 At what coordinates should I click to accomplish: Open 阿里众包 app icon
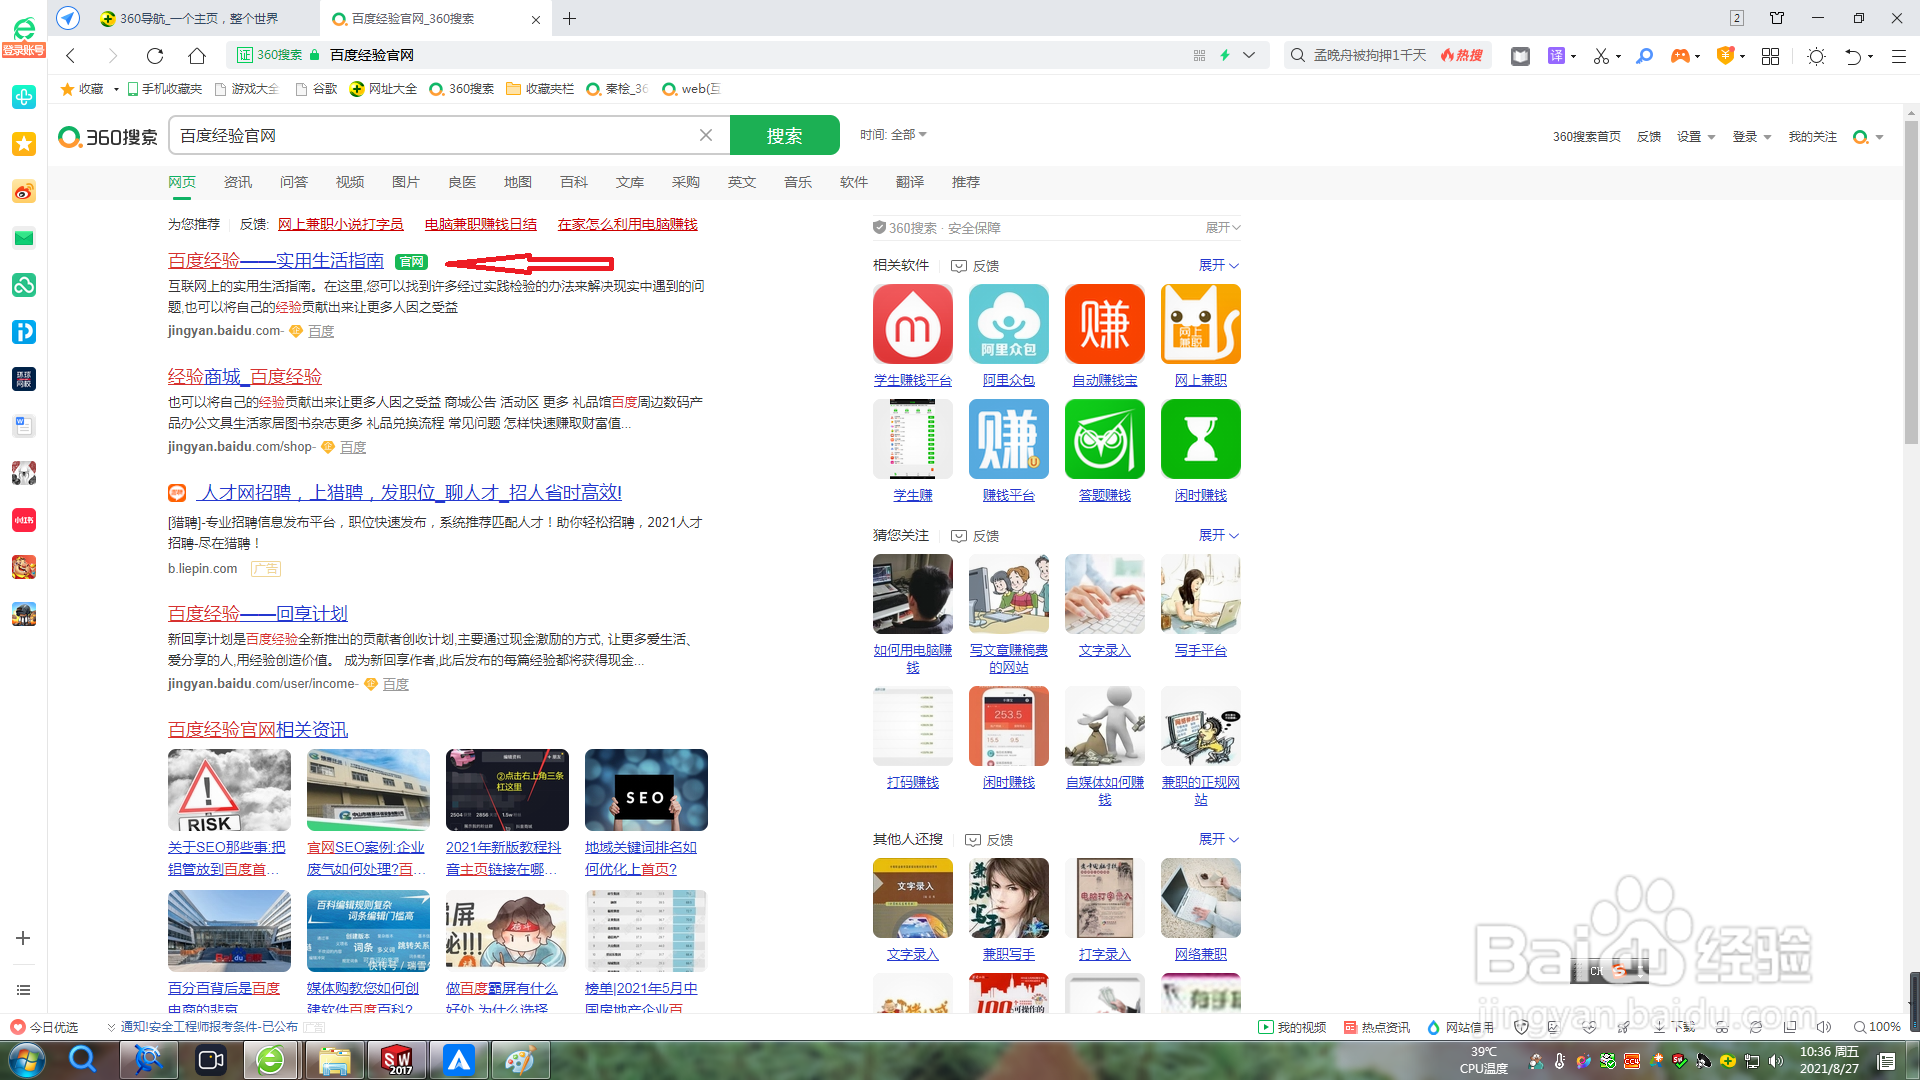(x=1009, y=324)
